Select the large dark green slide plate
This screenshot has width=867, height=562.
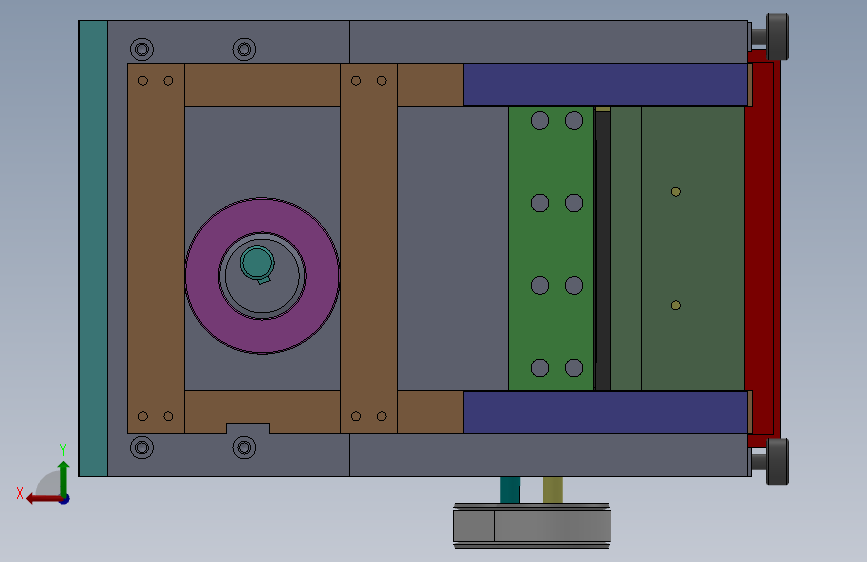[x=692, y=248]
